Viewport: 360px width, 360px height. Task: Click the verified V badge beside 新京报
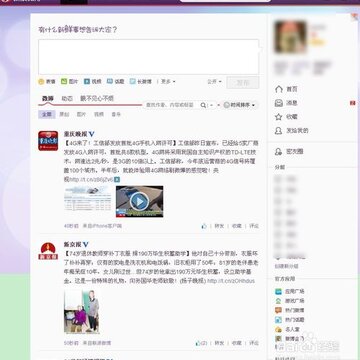point(86,244)
